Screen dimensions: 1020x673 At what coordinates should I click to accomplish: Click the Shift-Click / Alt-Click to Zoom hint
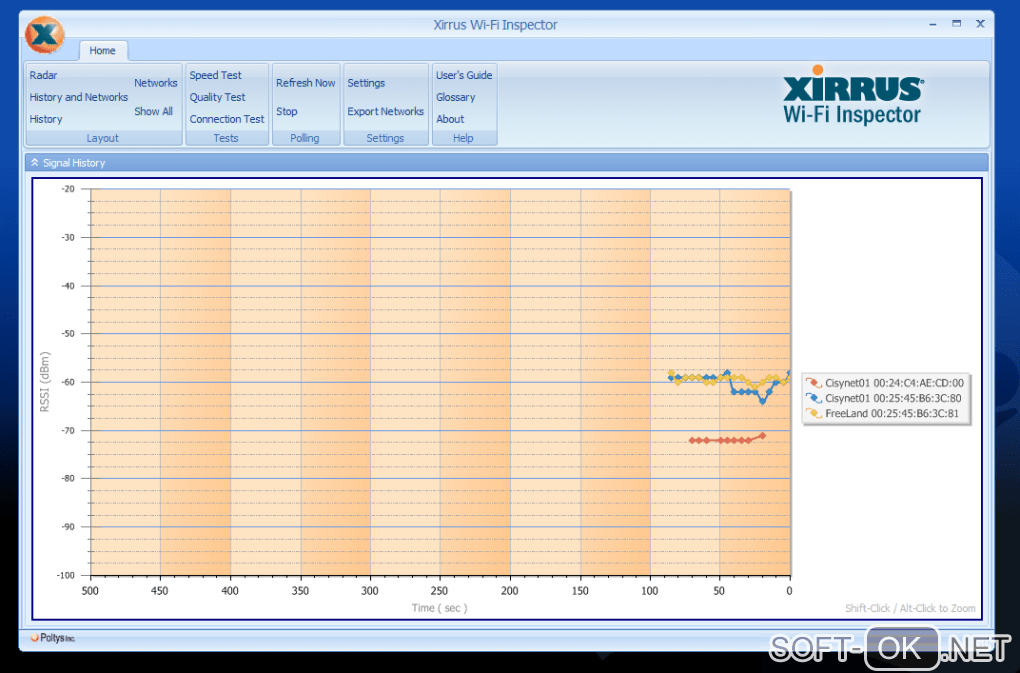pyautogui.click(x=910, y=608)
